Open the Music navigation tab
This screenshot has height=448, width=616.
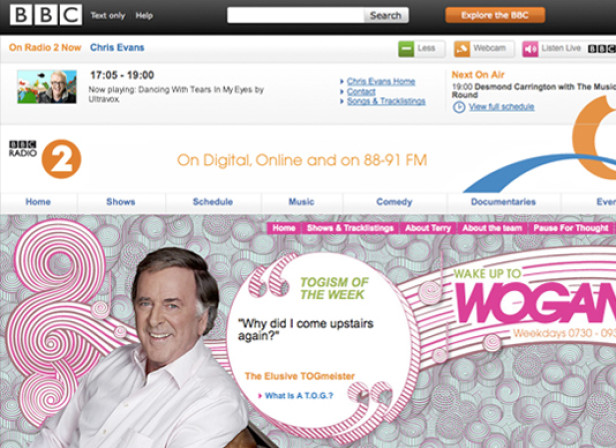click(301, 202)
